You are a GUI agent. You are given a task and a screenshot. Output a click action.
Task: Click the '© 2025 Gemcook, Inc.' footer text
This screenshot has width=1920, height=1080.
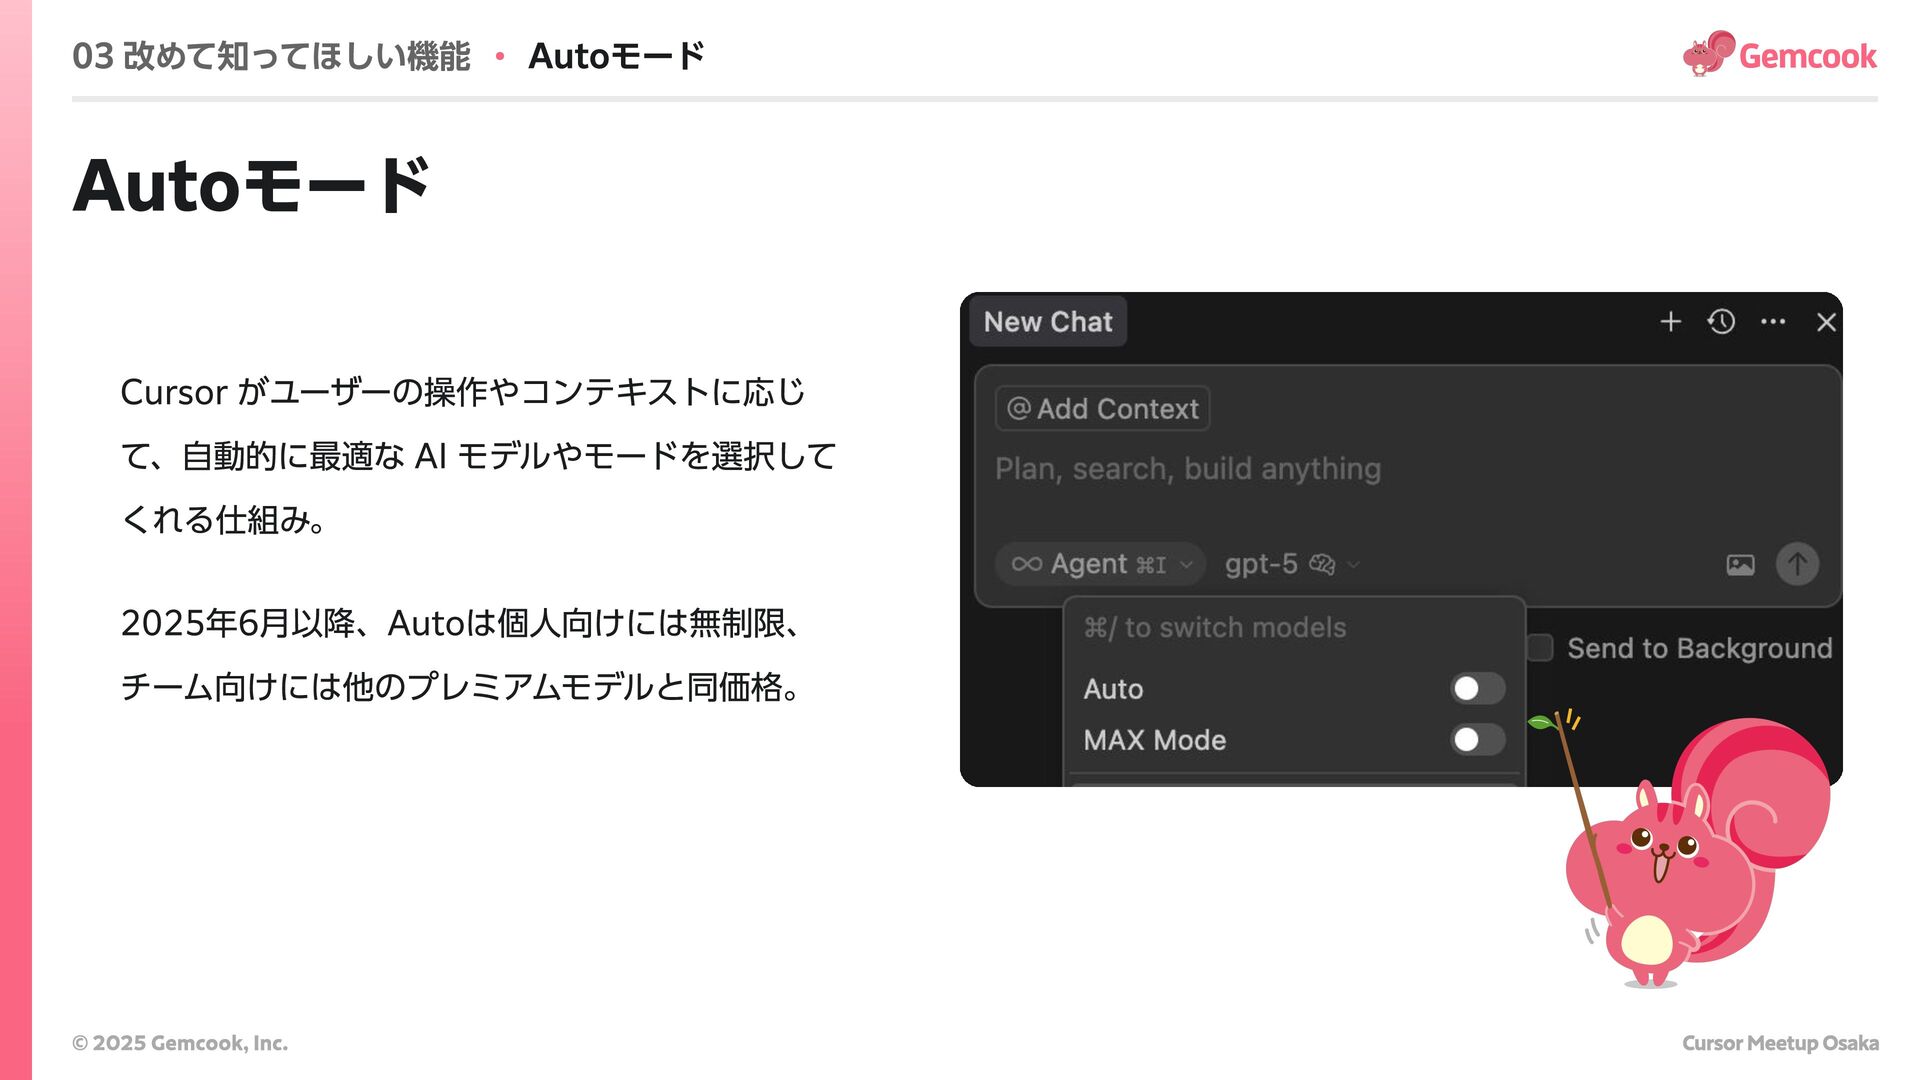pos(180,1043)
